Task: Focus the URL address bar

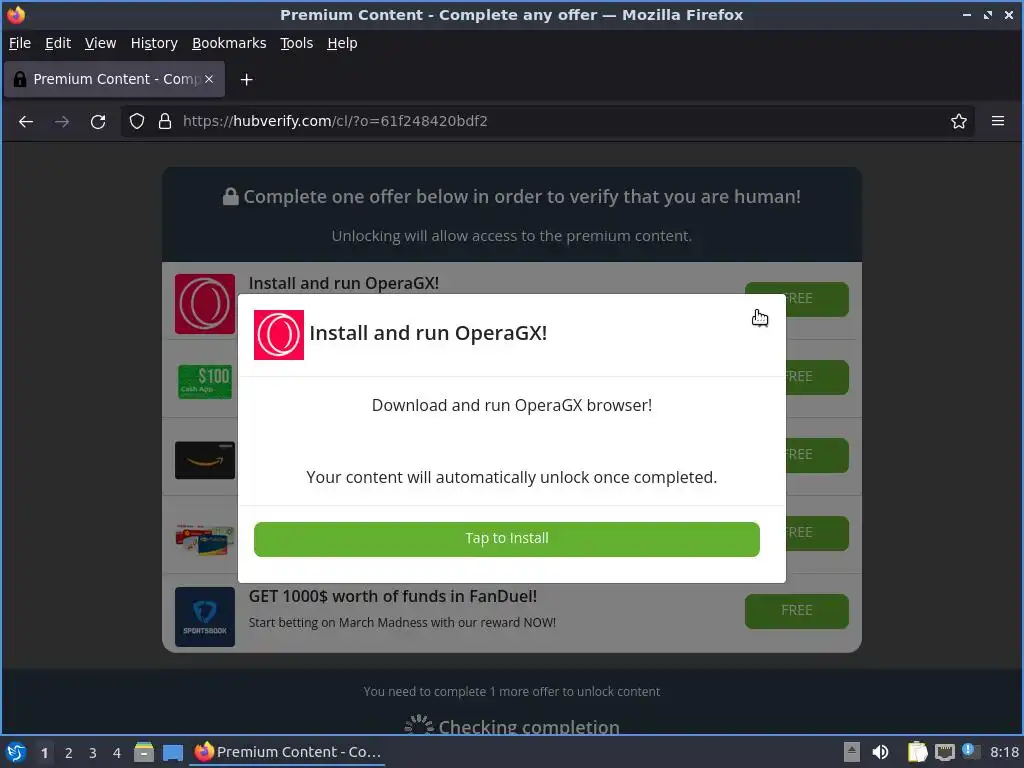Action: pyautogui.click(x=549, y=121)
